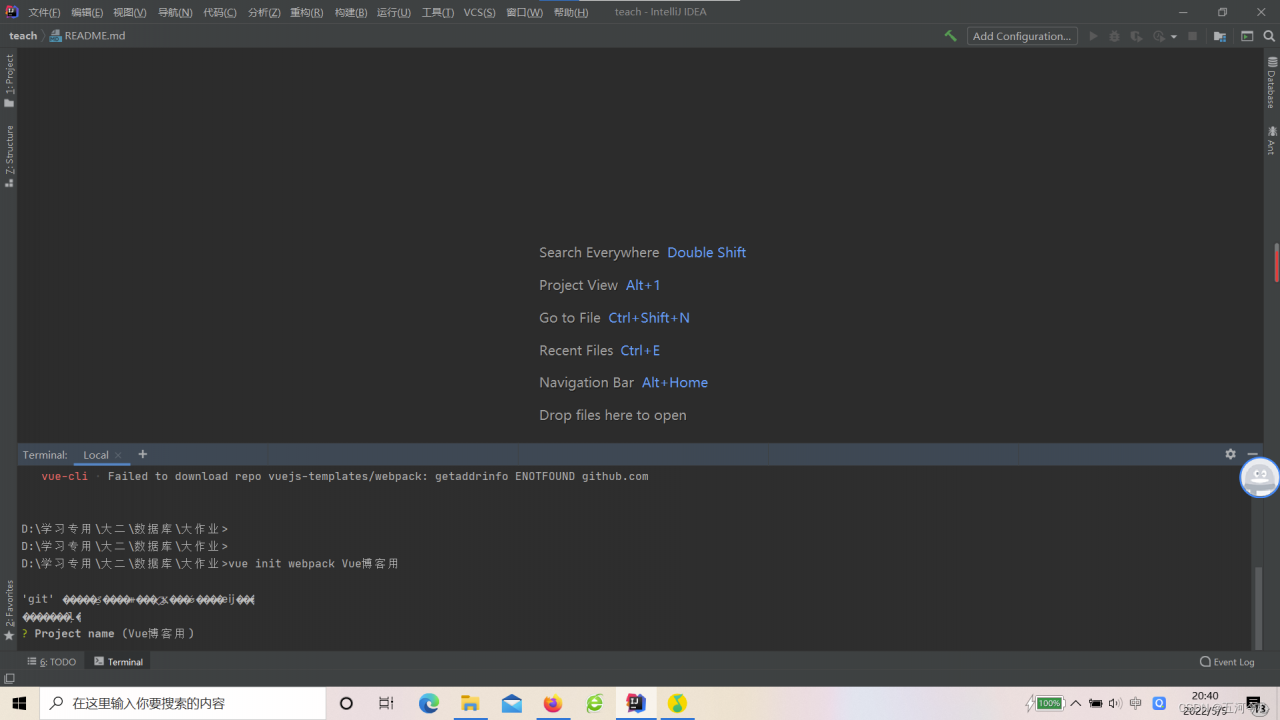
Task: Open the Add Configuration... selector
Action: 1022,36
